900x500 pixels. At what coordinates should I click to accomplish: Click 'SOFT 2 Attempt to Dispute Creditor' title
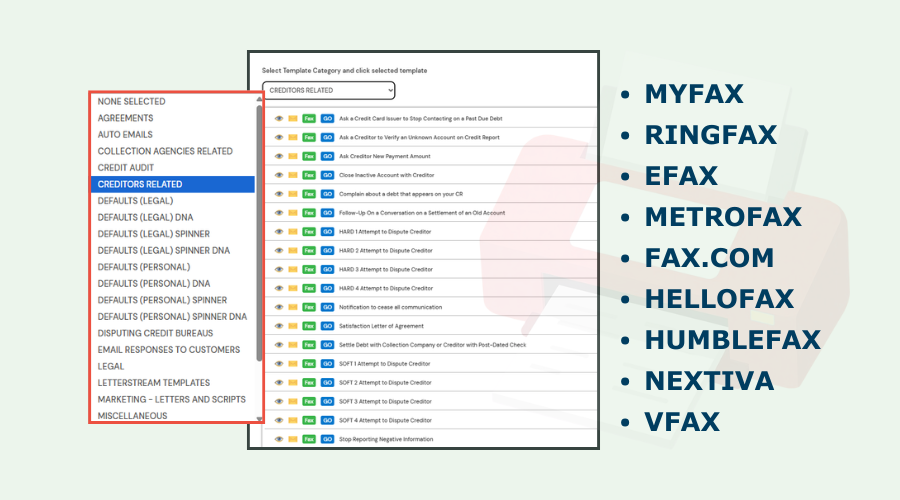(385, 382)
